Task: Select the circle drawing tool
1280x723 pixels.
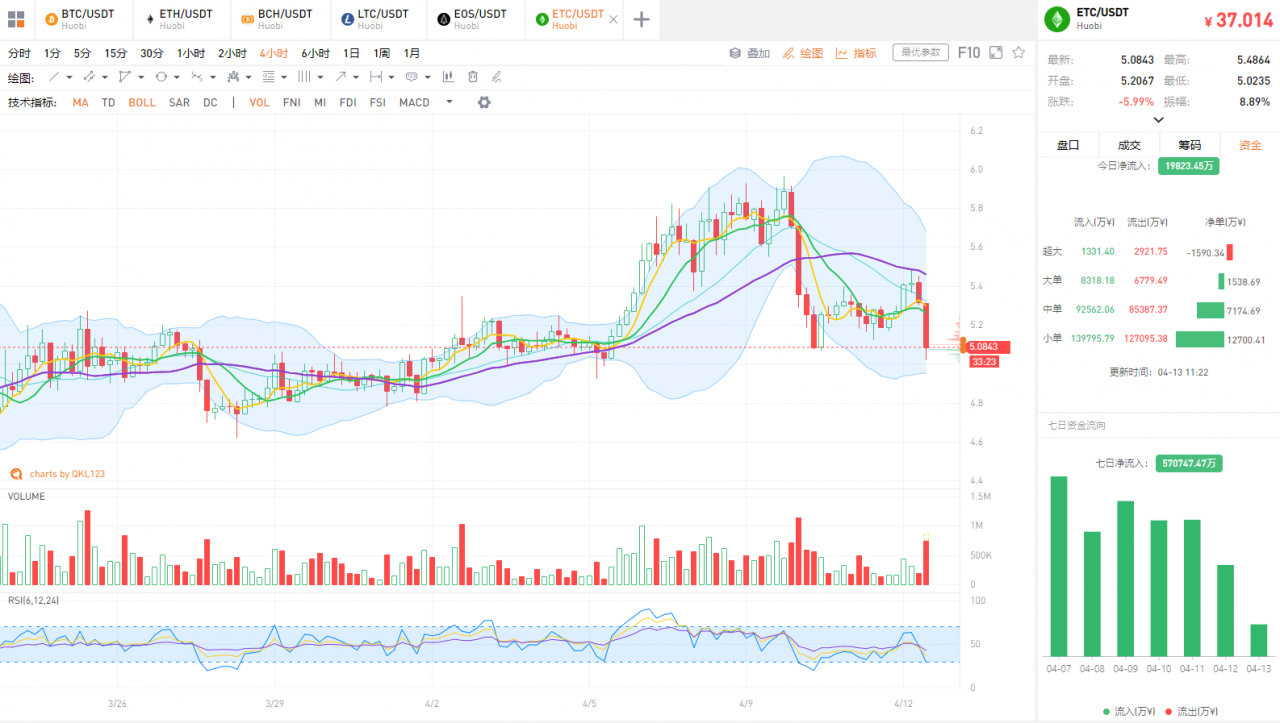Action: point(161,77)
